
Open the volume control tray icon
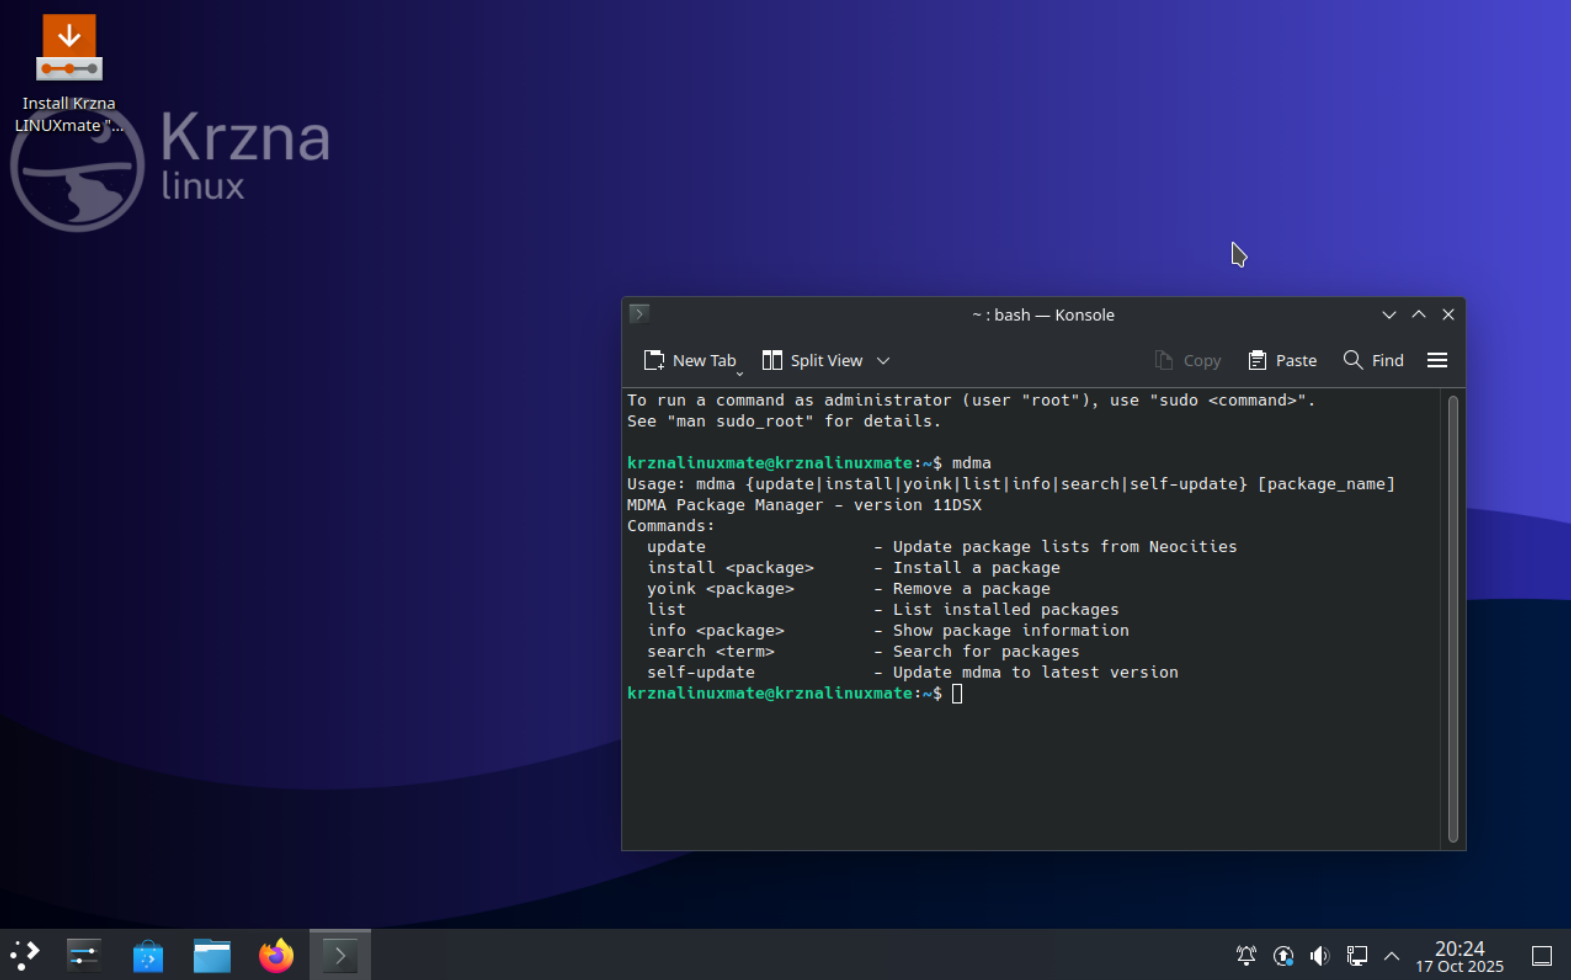click(1320, 956)
